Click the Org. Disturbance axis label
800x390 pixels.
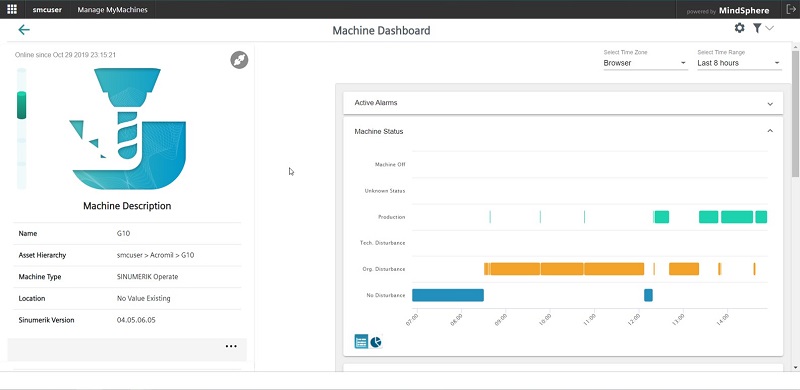pyautogui.click(x=384, y=269)
